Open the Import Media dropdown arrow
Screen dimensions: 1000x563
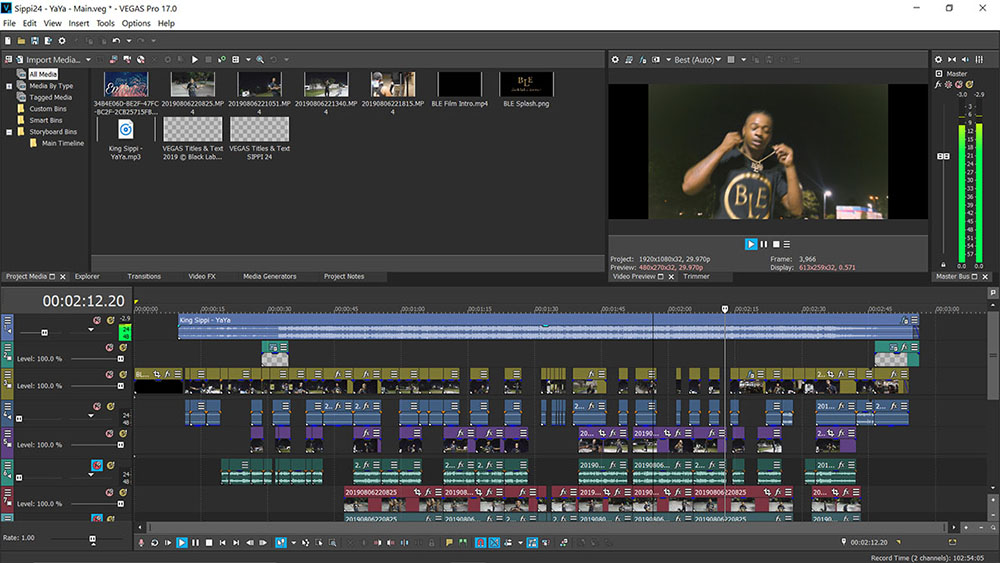88,60
